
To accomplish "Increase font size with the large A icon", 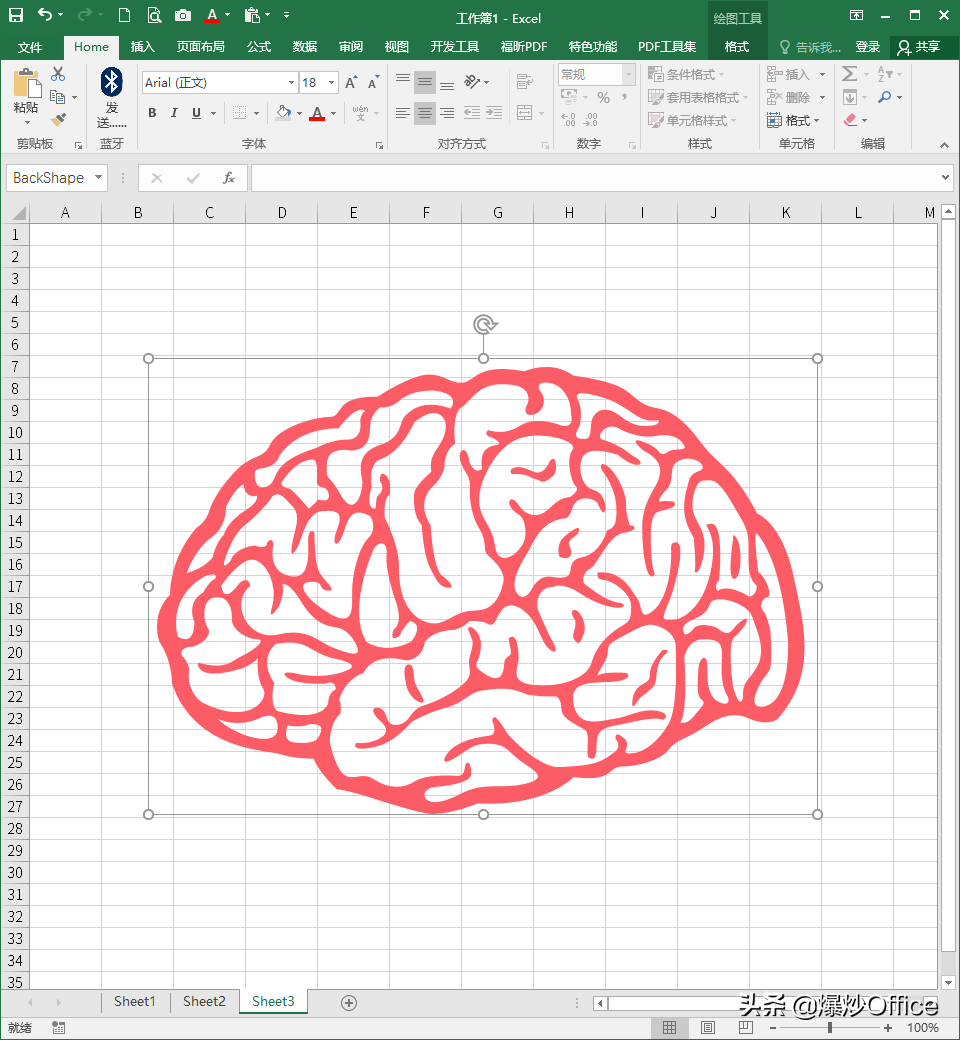I will coord(351,82).
